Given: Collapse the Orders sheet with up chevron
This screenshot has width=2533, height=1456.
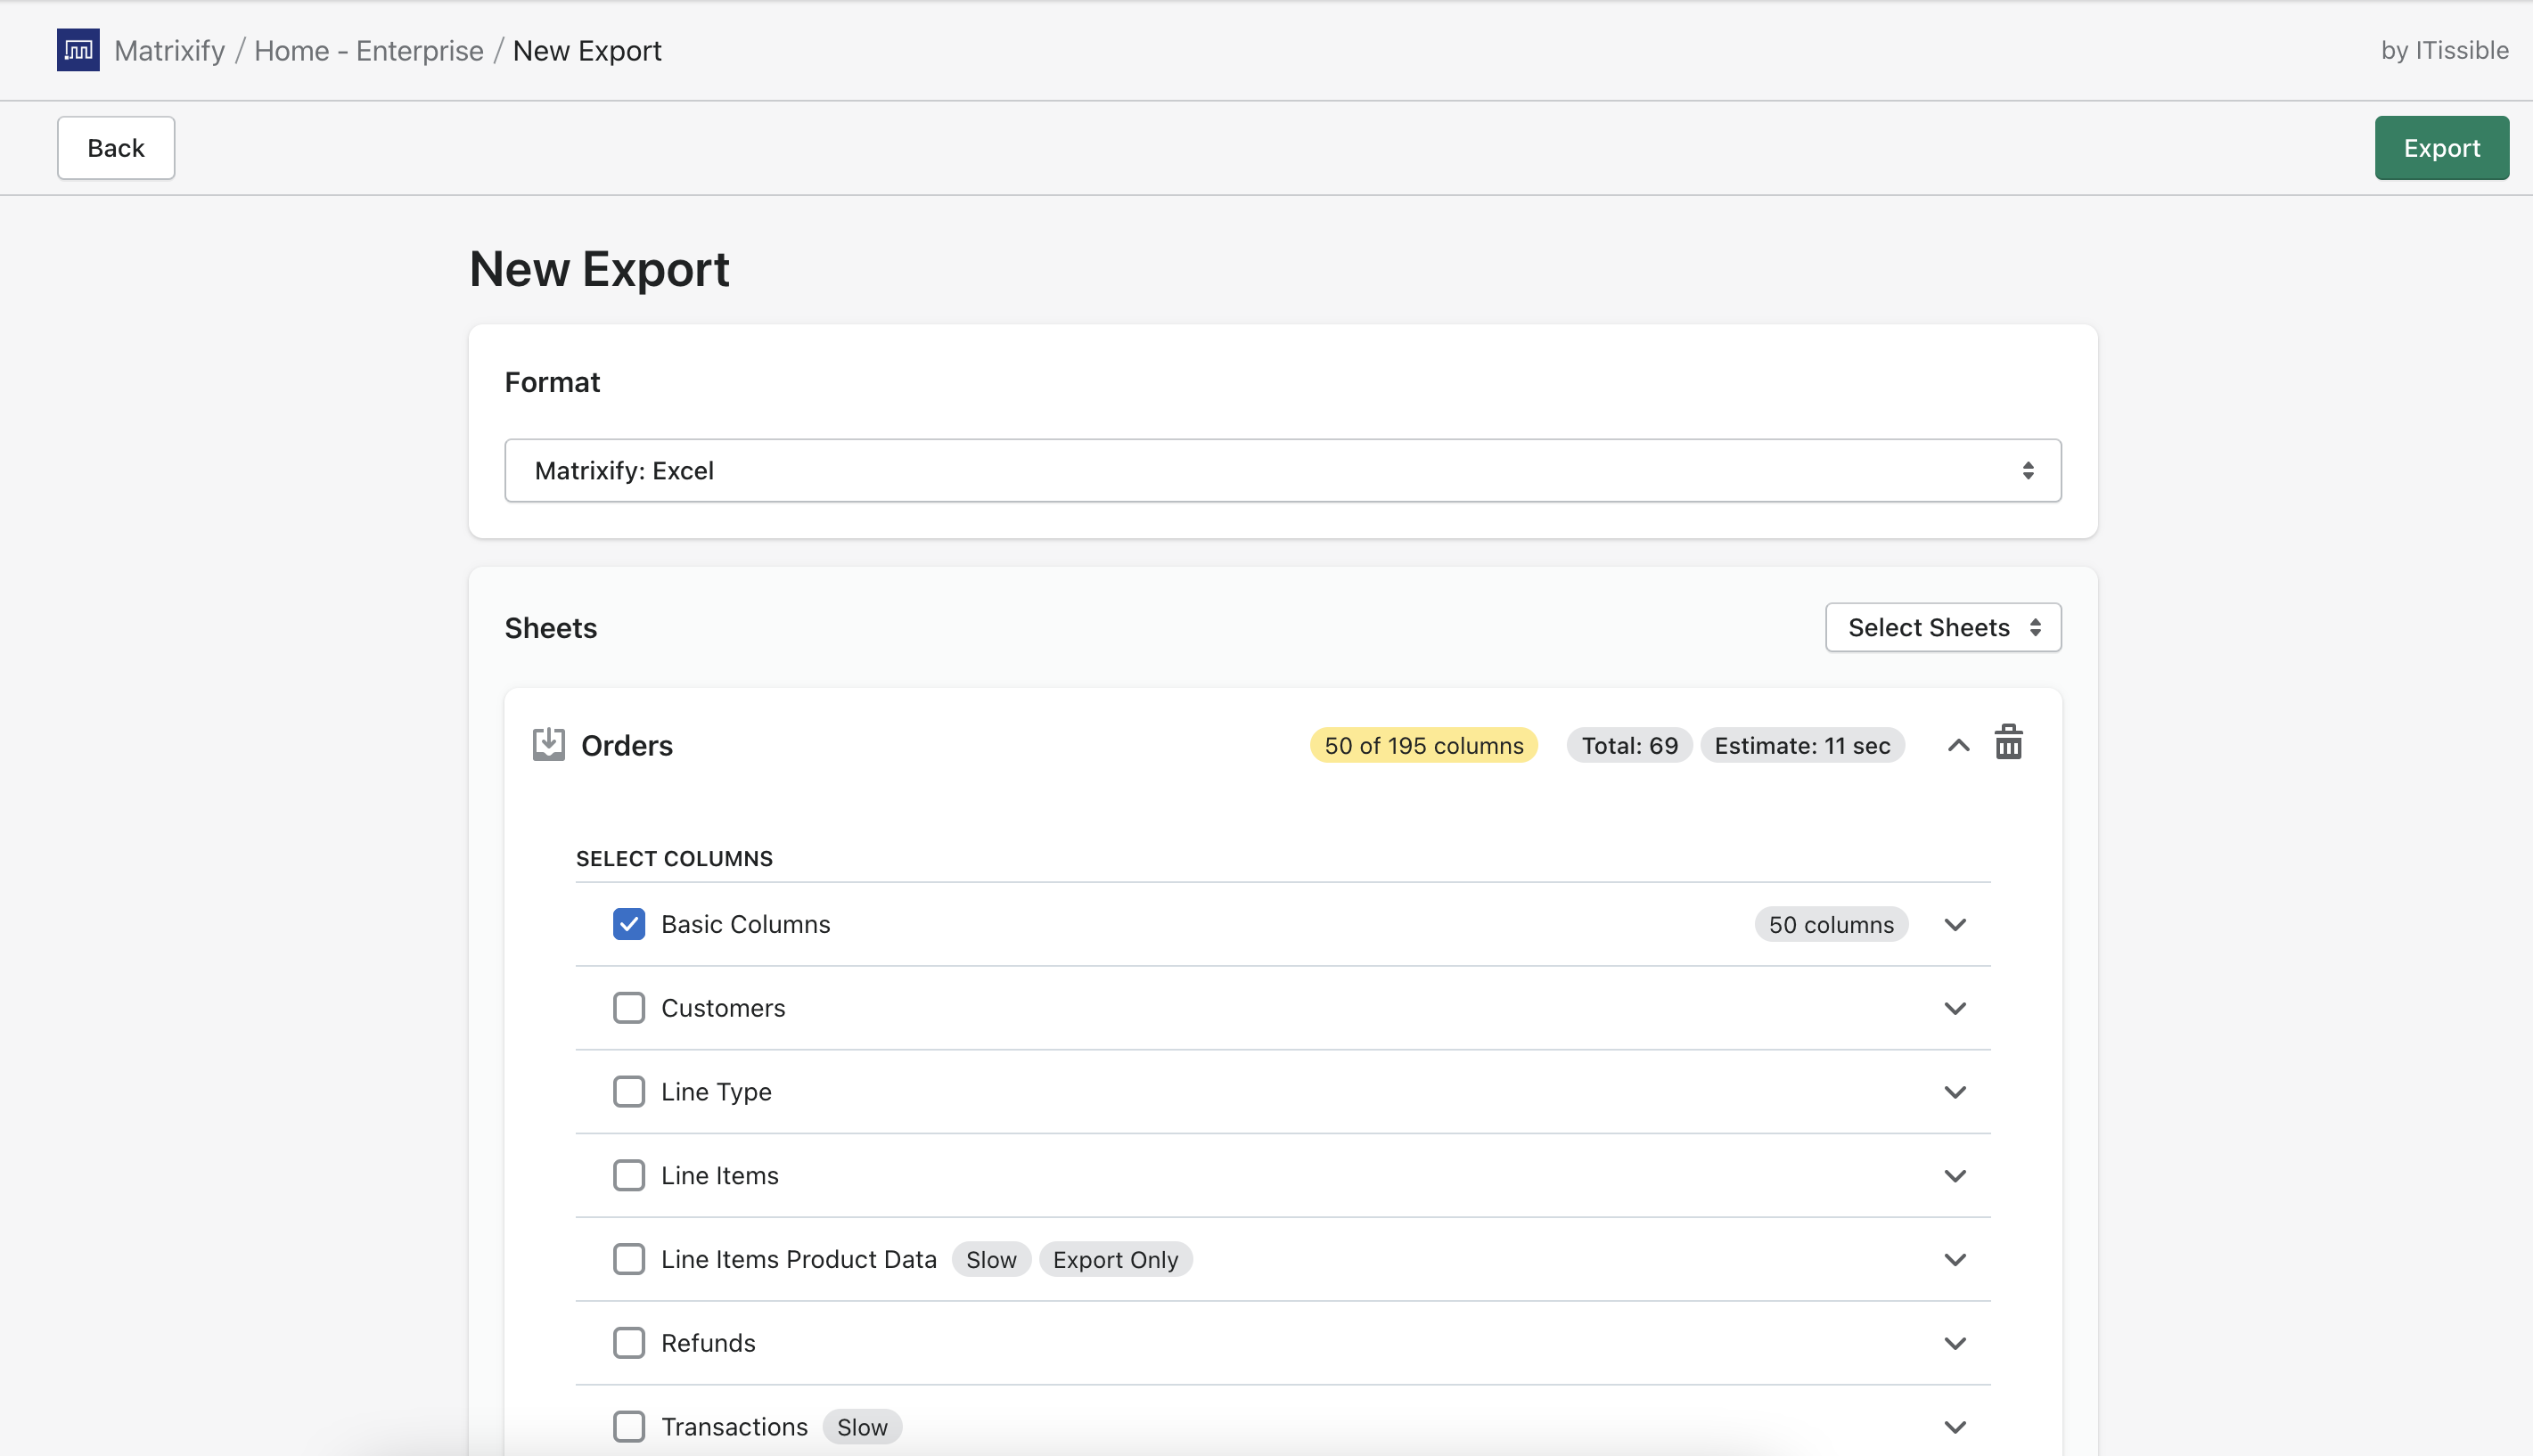Looking at the screenshot, I should coord(1958,745).
